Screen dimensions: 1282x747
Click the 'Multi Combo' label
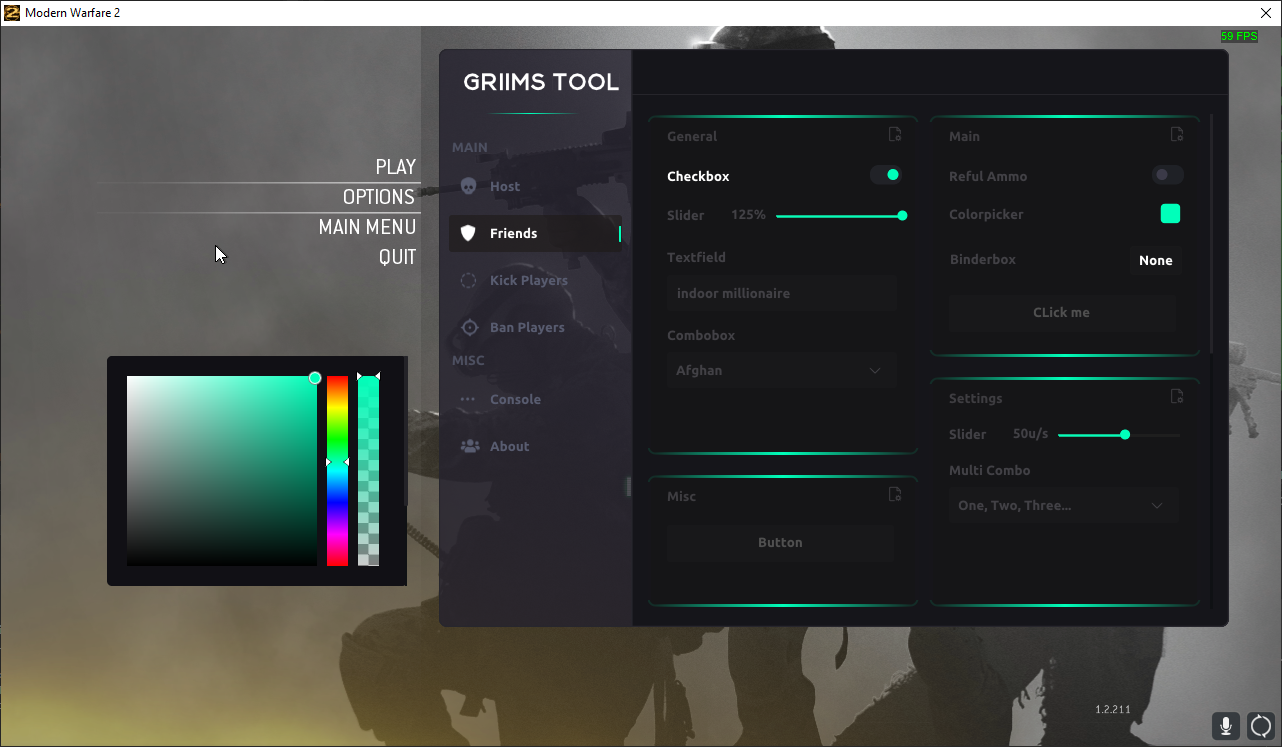coord(989,470)
